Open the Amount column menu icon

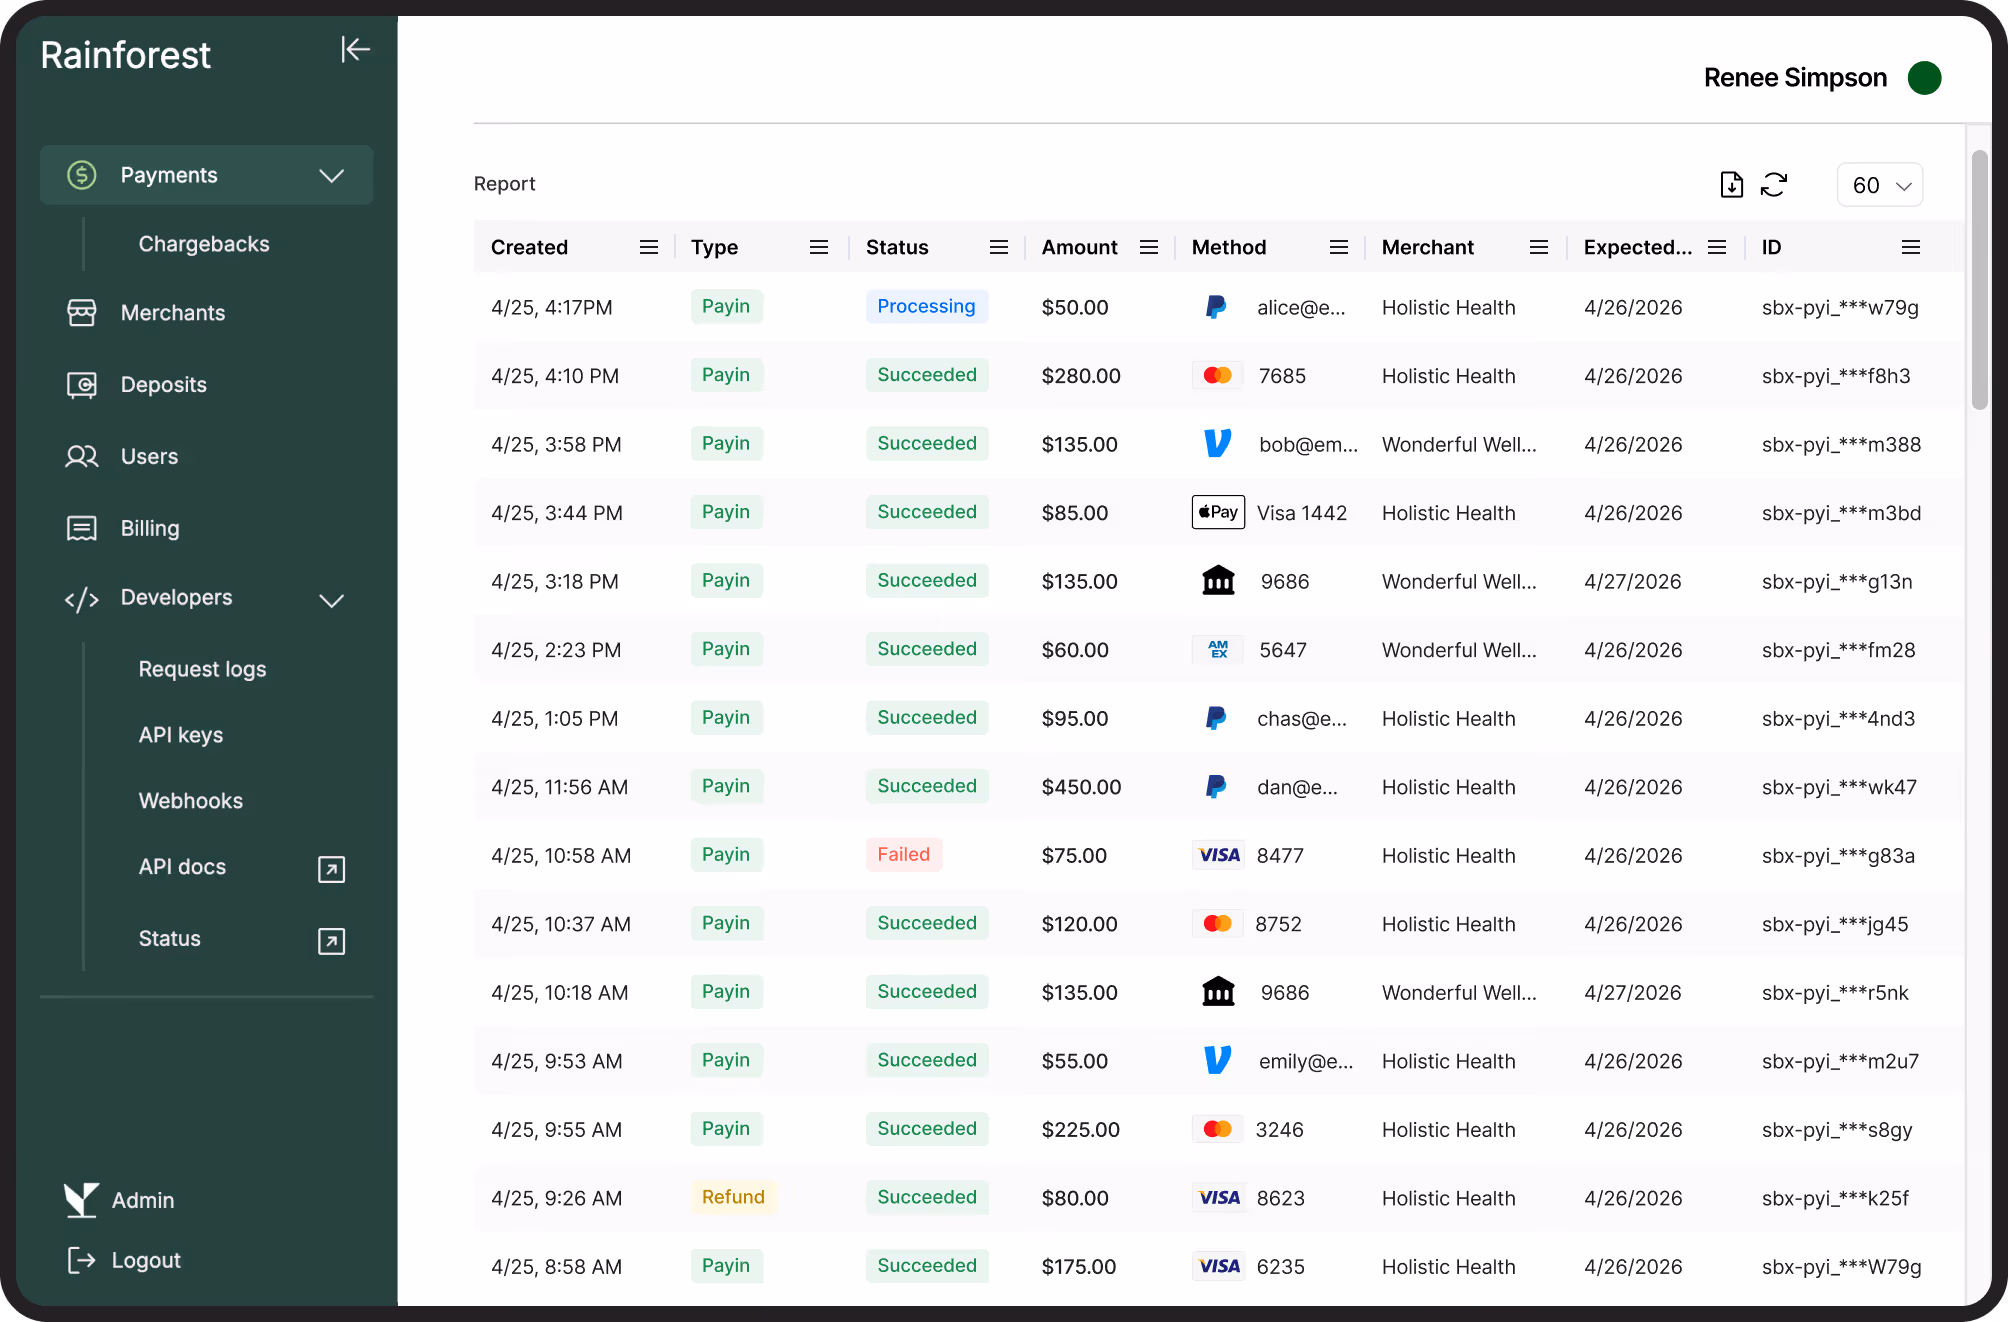coord(1149,247)
